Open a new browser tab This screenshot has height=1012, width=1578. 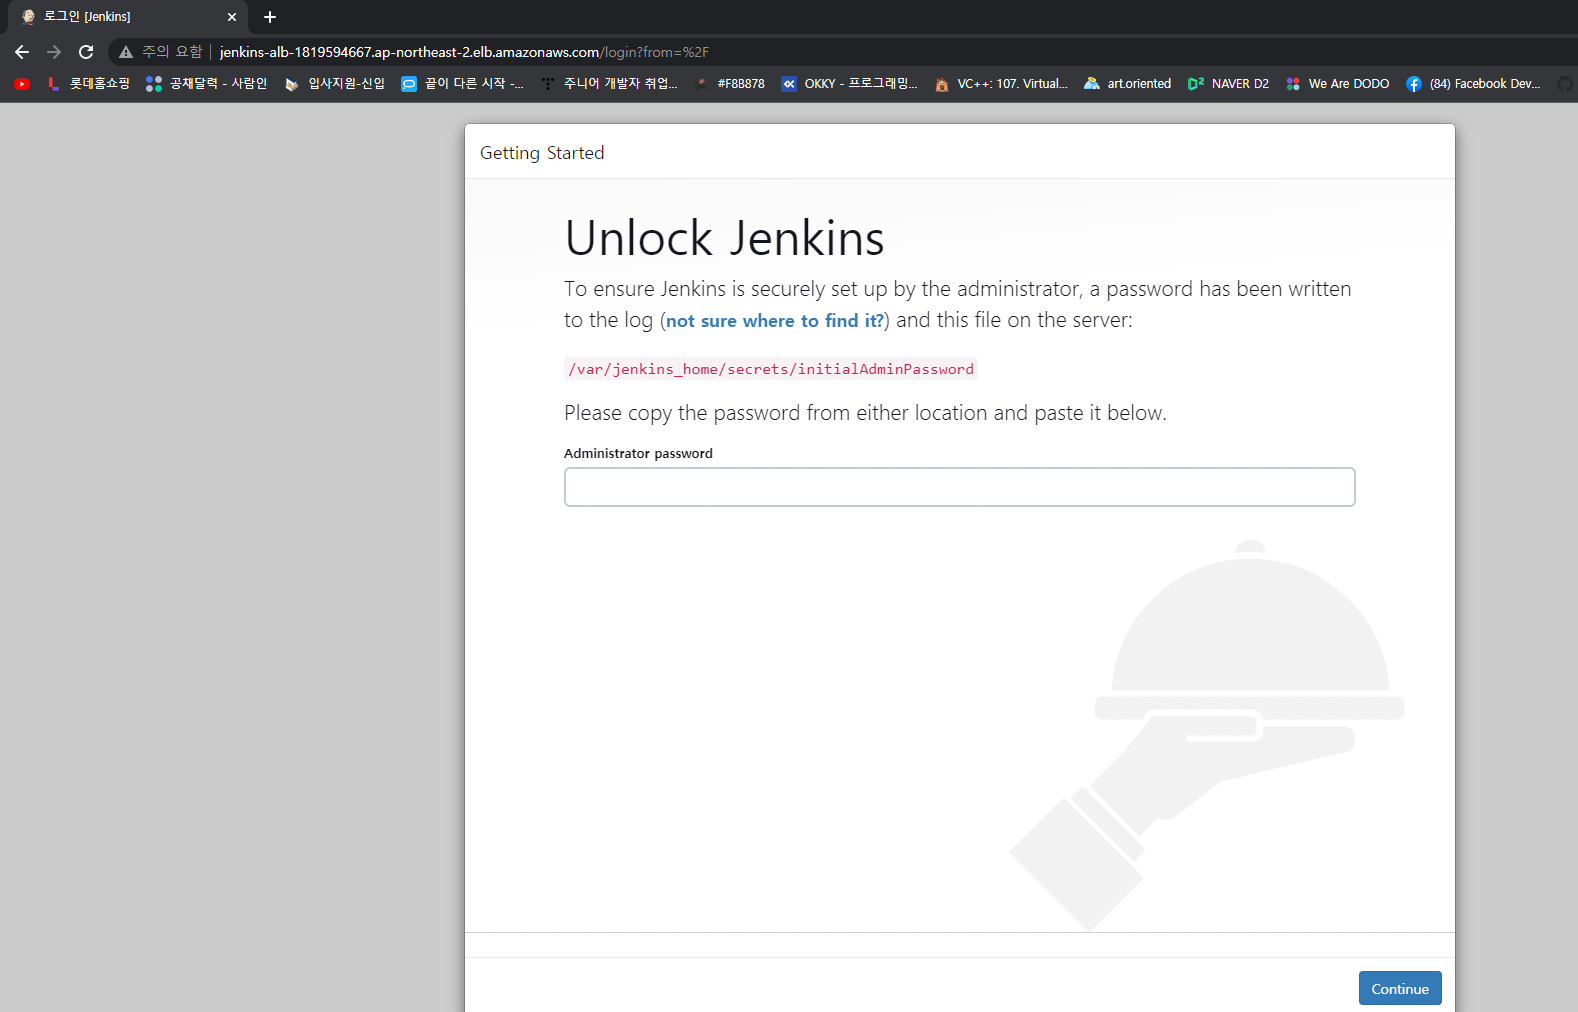(270, 17)
